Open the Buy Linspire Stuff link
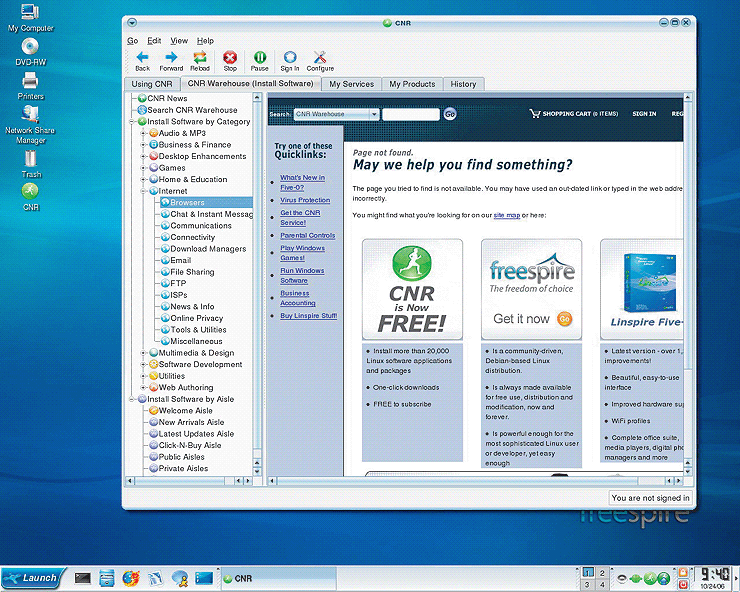The width and height of the screenshot is (740, 592). pyautogui.click(x=309, y=316)
